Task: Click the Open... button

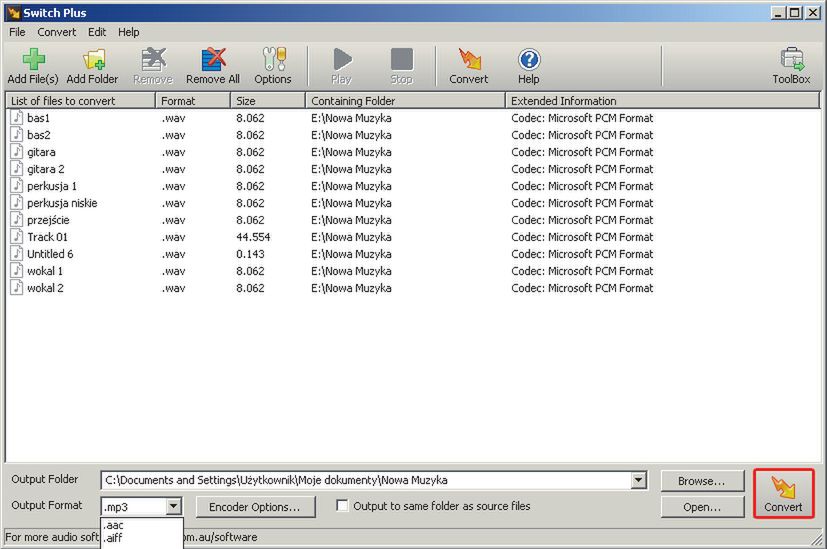Action: click(x=702, y=507)
